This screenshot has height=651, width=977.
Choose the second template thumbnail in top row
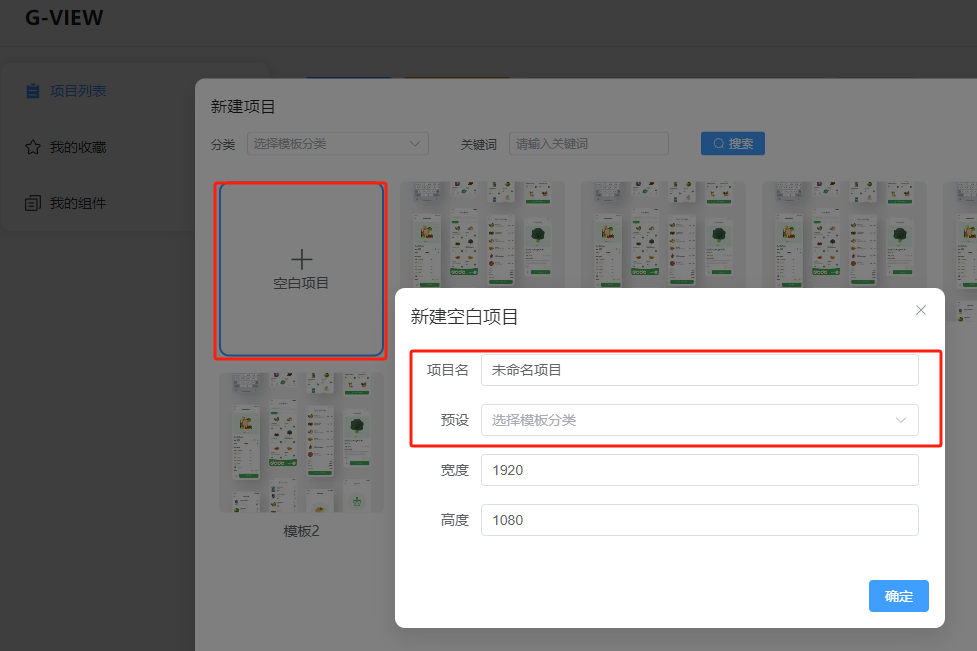coord(663,234)
